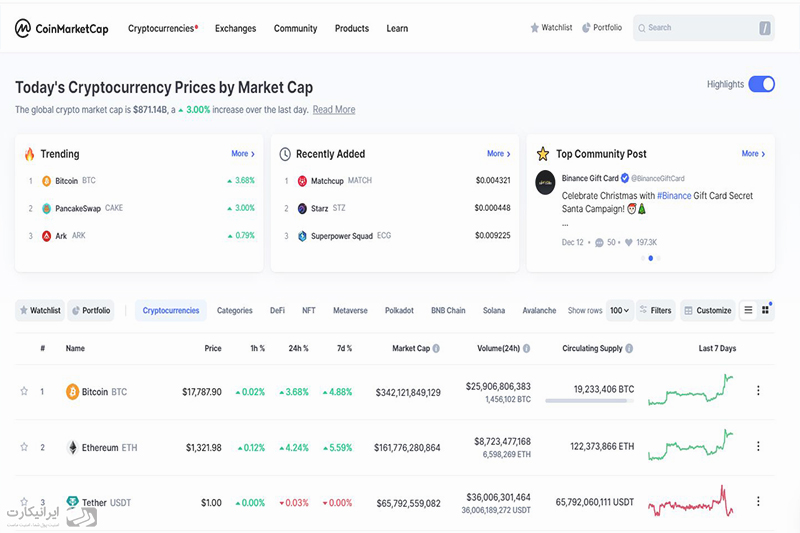Open the Show rows 100 dropdown
Image resolution: width=800 pixels, height=533 pixels.
[x=619, y=310]
